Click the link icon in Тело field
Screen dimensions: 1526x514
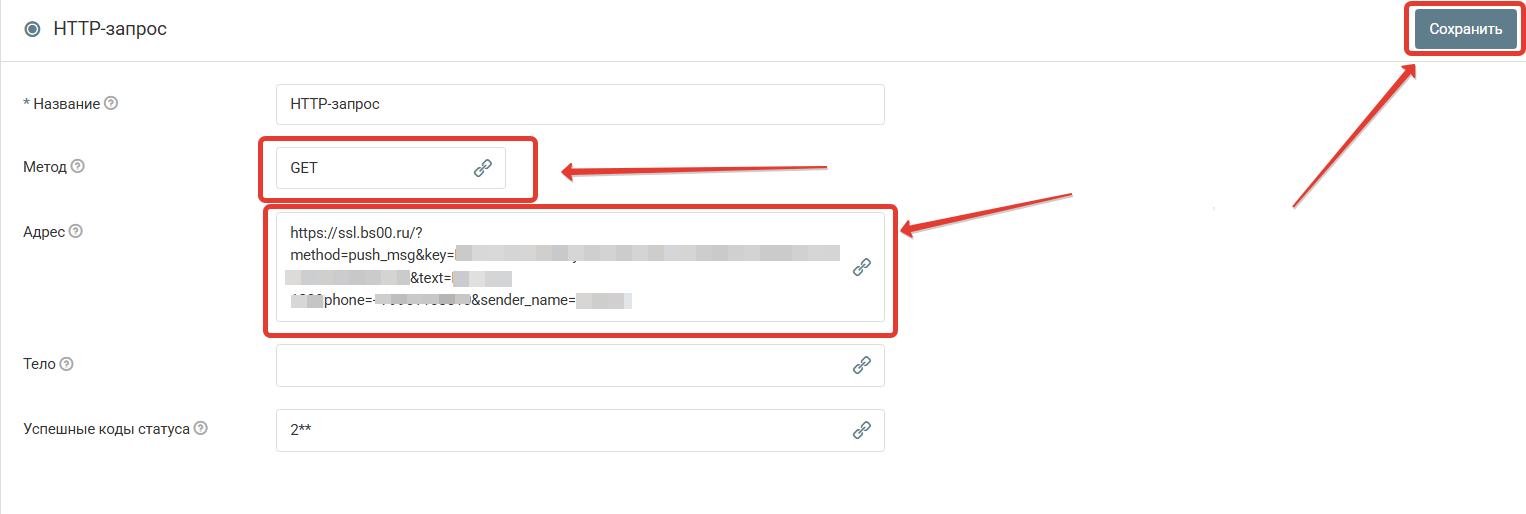(x=862, y=365)
